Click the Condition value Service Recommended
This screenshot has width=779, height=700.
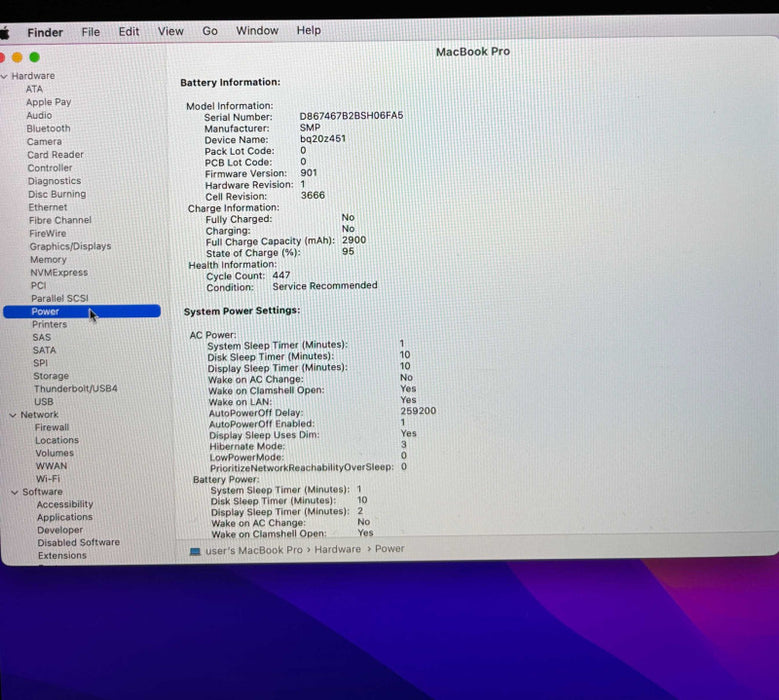pos(325,286)
